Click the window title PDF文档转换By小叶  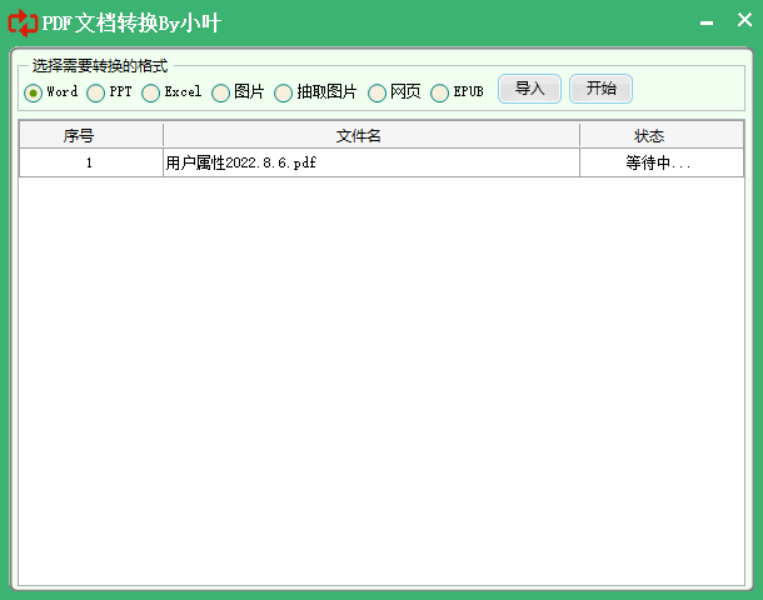(x=131, y=22)
